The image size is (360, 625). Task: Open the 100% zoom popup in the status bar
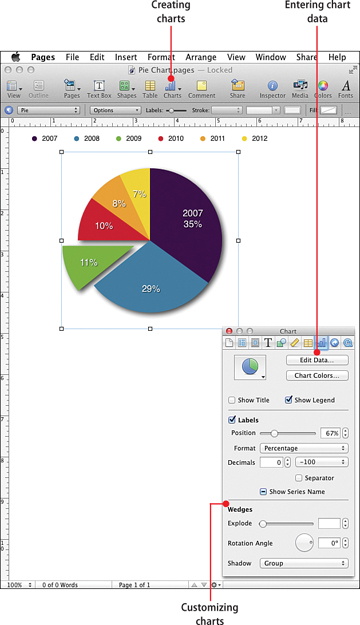pyautogui.click(x=20, y=585)
